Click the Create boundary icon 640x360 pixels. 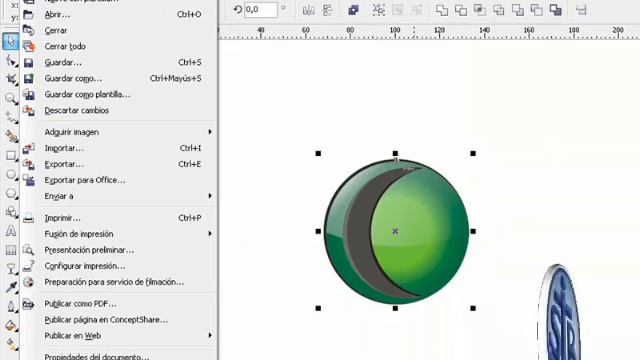556,10
